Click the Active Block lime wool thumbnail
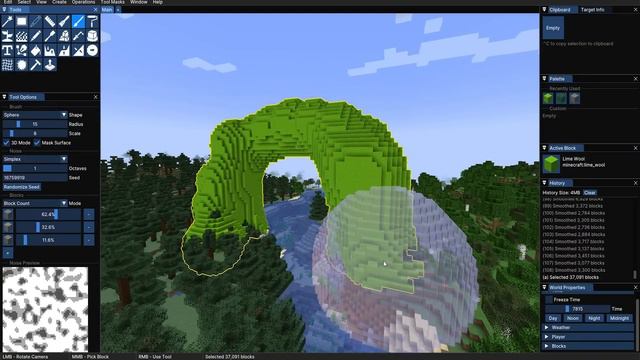Screen dimensions: 640x360 click(551, 164)
